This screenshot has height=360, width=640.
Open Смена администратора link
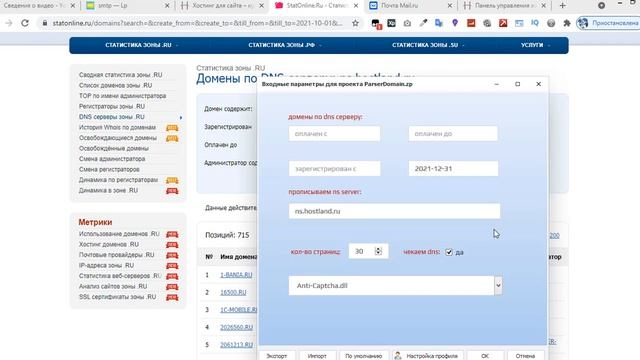[x=112, y=159]
